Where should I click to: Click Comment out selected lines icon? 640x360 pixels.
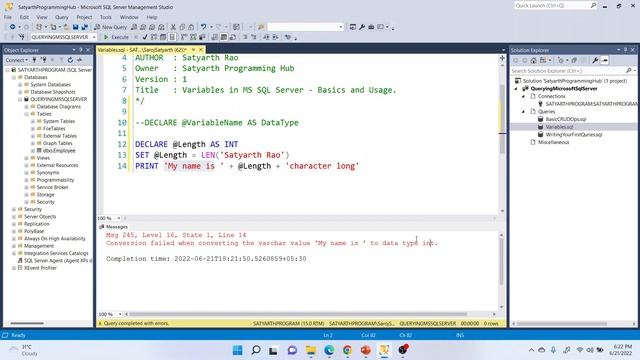point(245,37)
